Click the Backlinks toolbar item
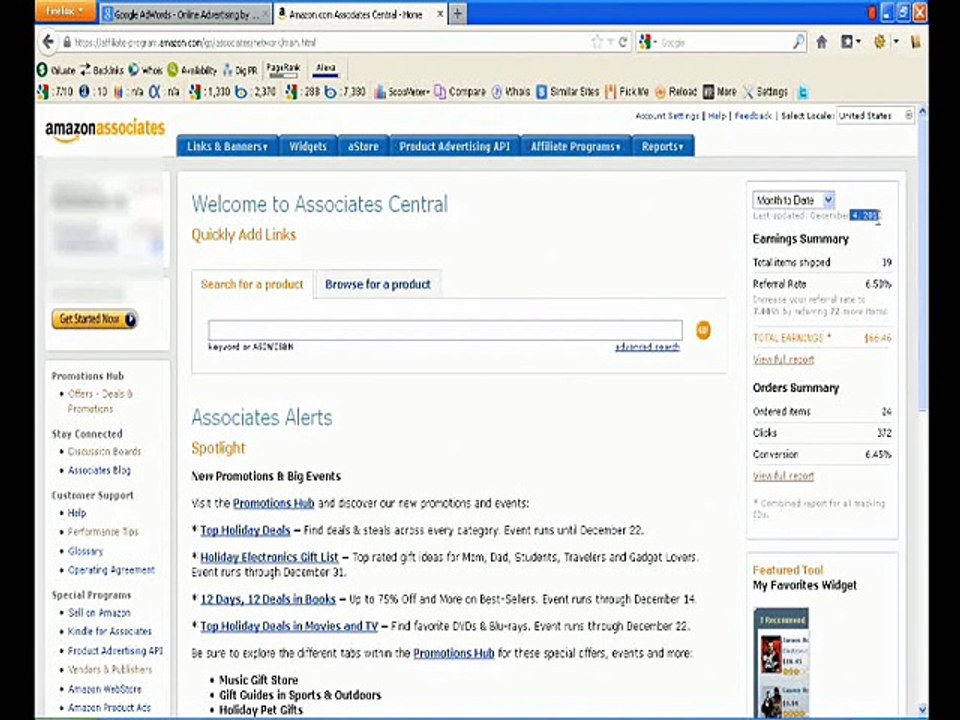The image size is (960, 720). [x=102, y=70]
